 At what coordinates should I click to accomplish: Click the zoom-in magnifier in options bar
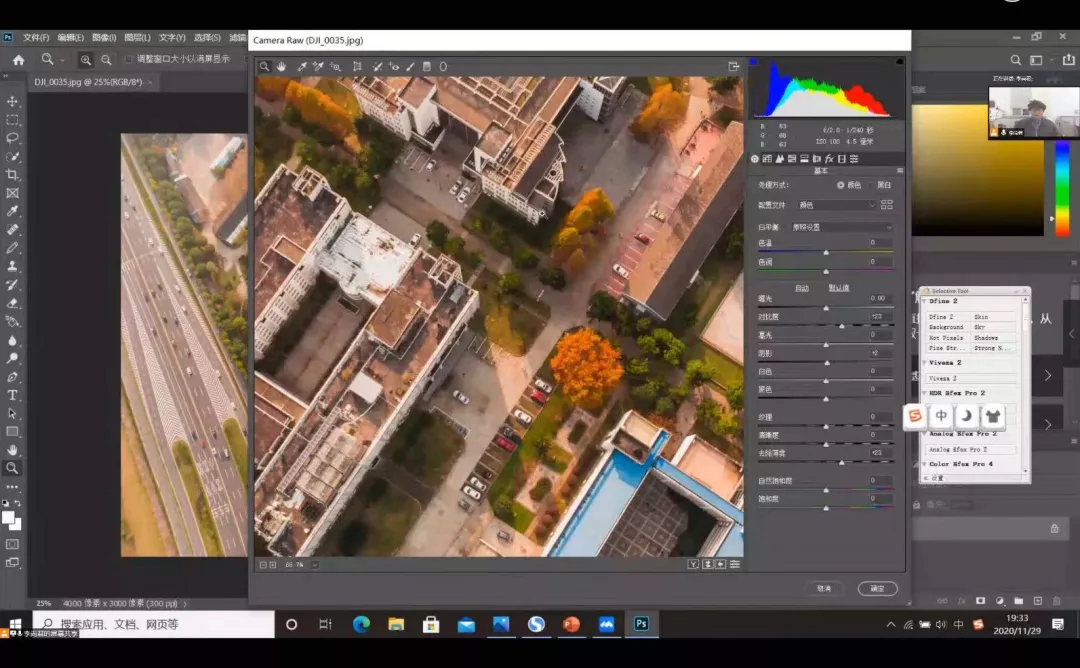click(86, 60)
